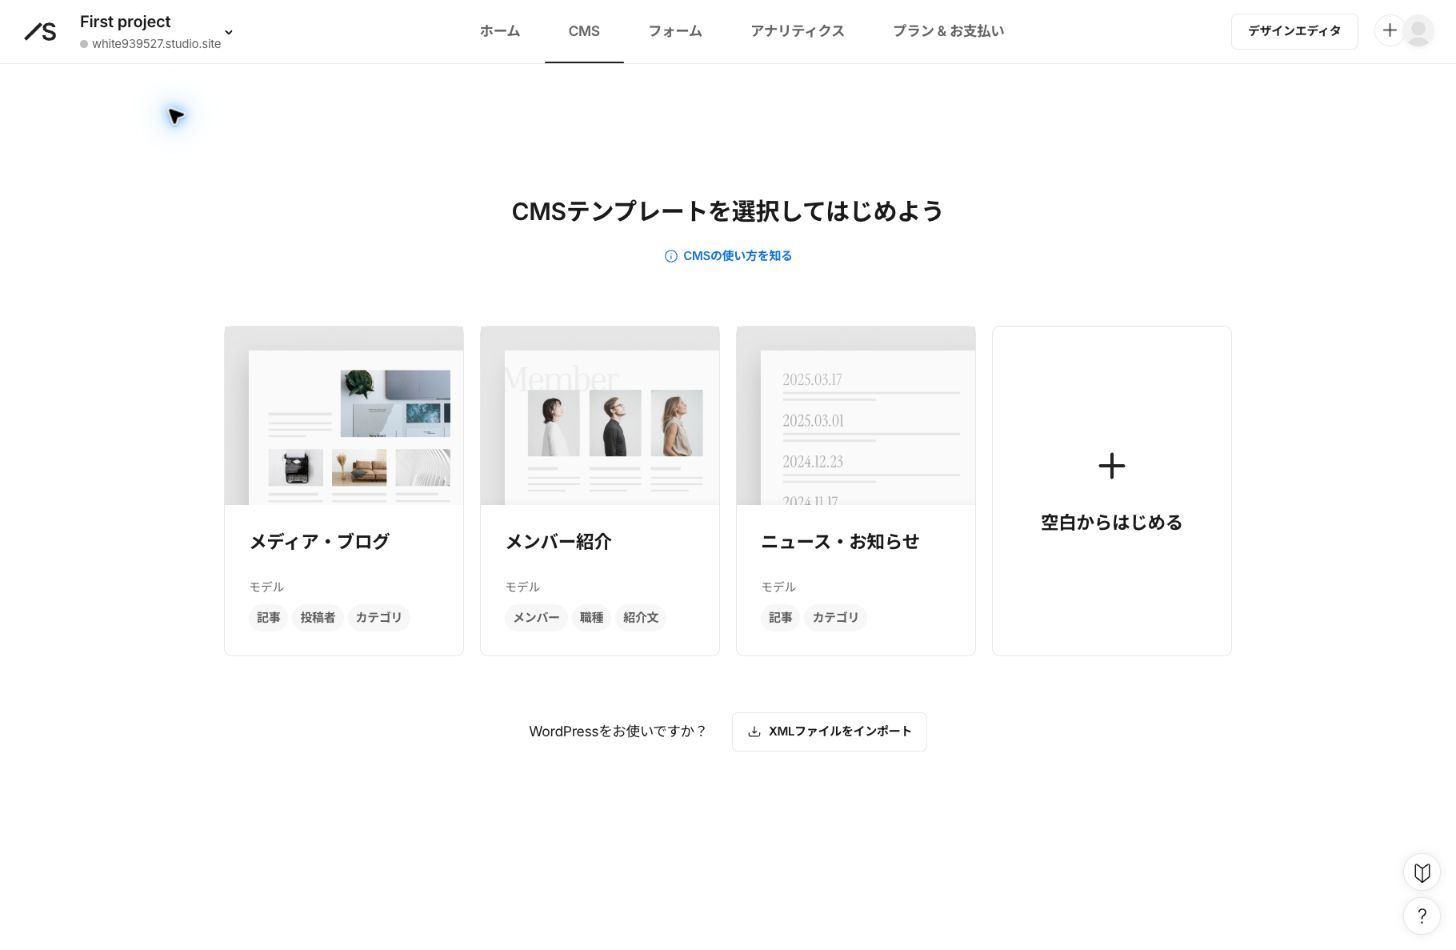Click the plus add-member icon
1456x950 pixels.
point(1389,31)
